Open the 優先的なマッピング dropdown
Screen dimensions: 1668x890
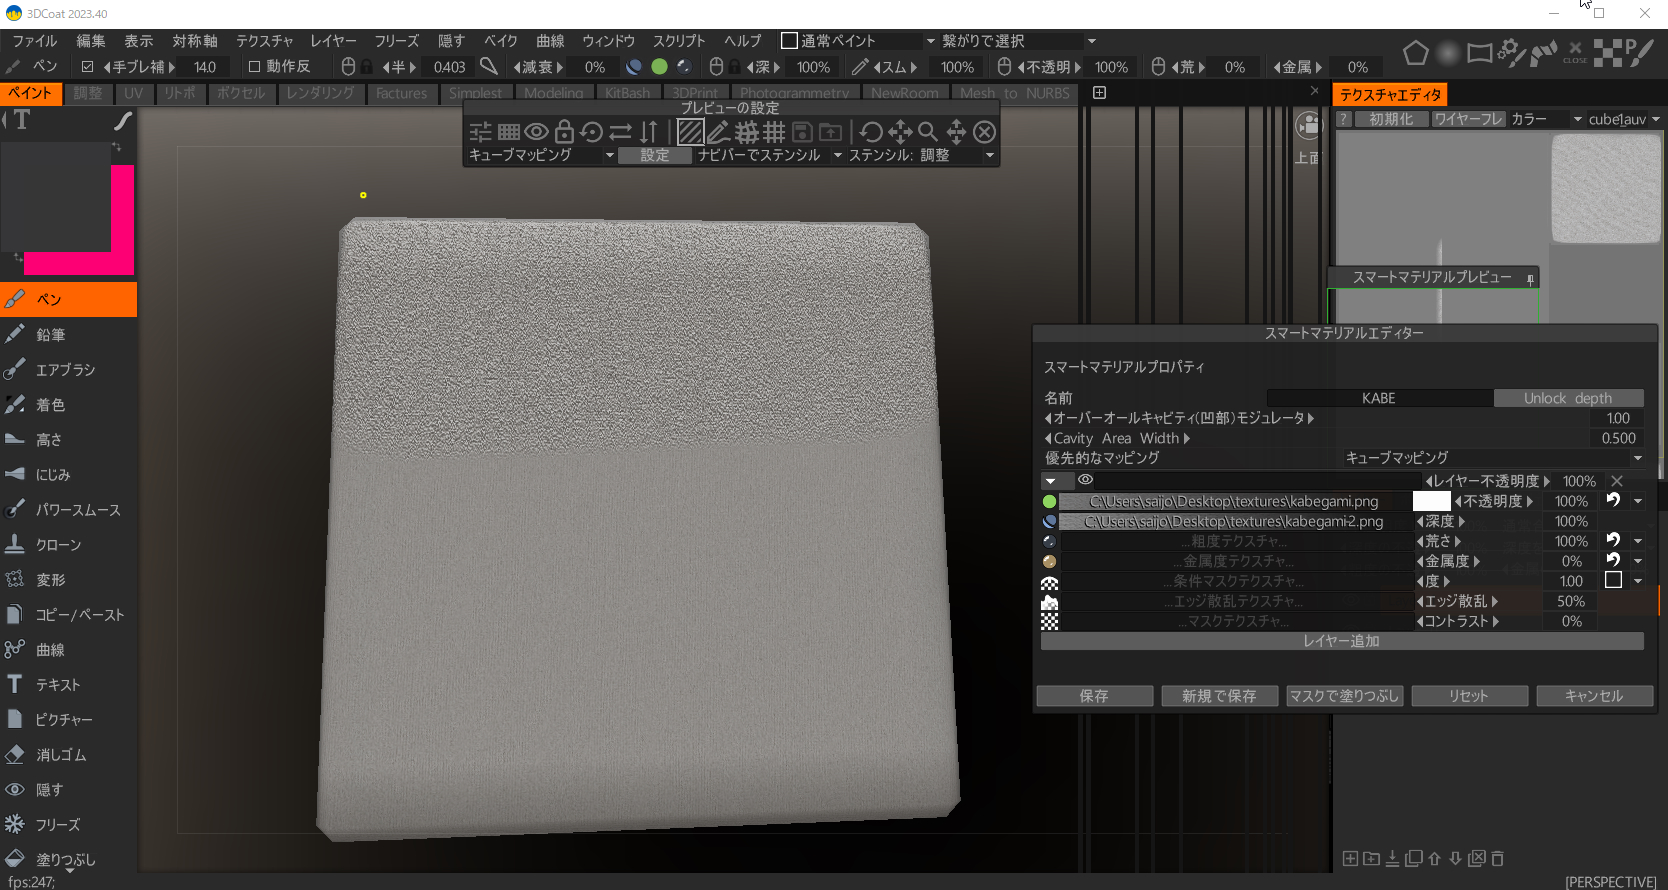(1492, 458)
